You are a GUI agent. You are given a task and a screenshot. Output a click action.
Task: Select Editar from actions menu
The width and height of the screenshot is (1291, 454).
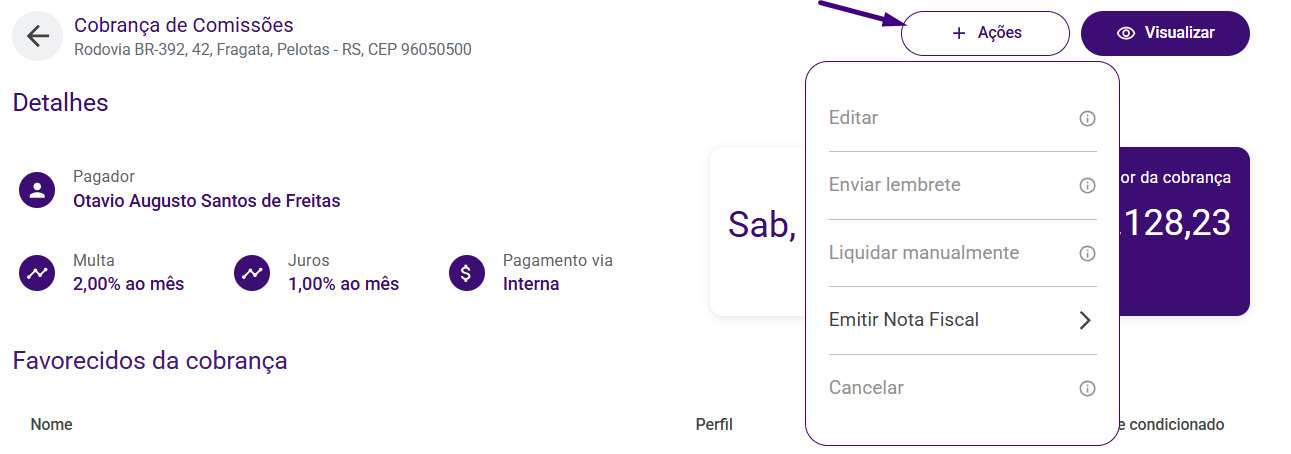click(x=853, y=118)
